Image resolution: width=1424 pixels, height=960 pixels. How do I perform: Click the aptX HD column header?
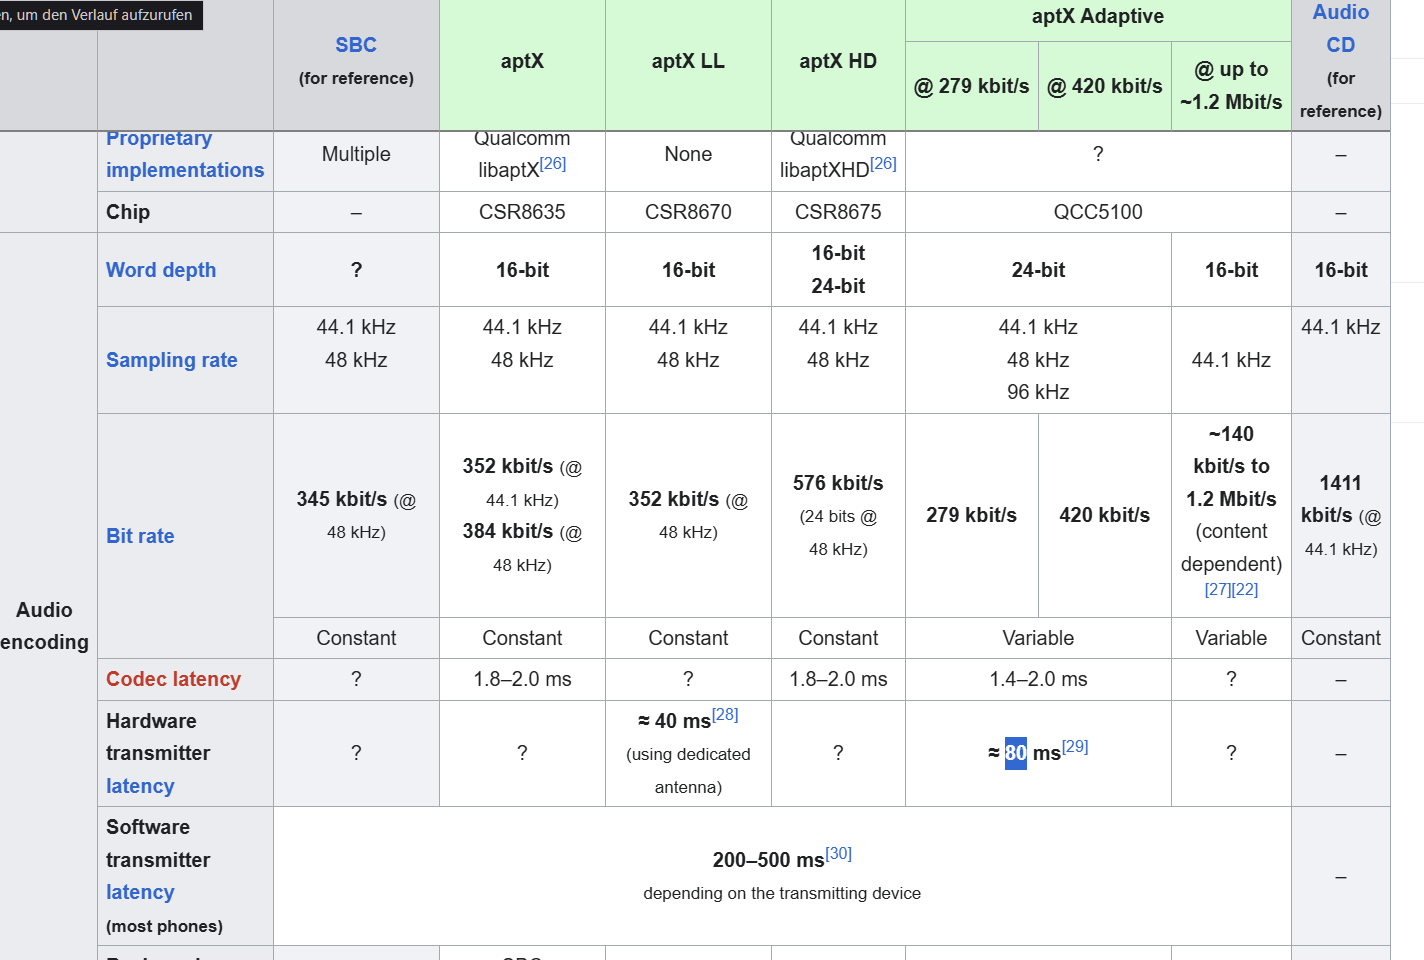pos(838,61)
